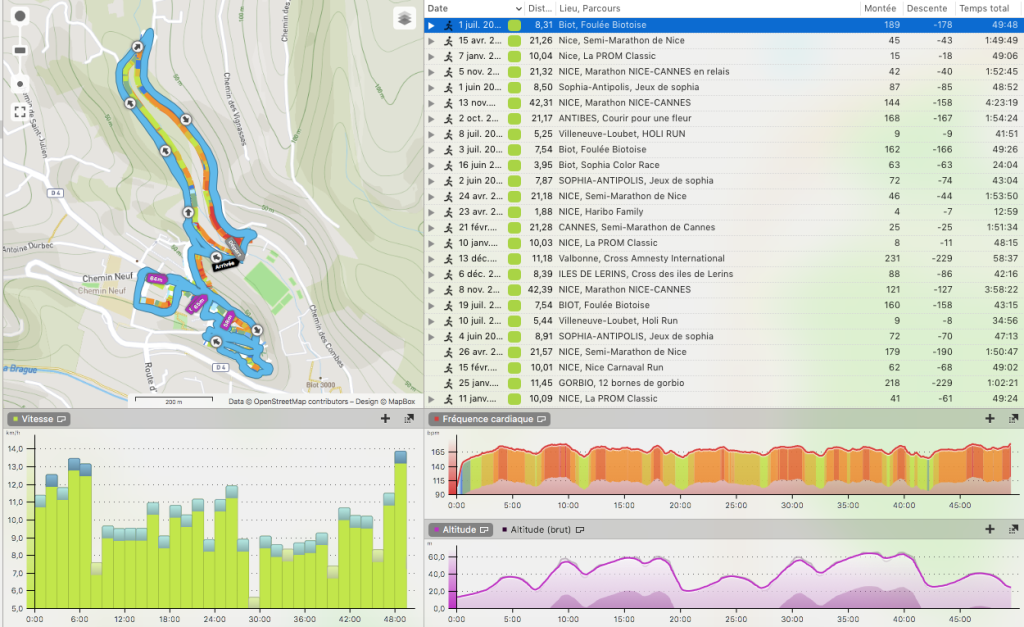The height and width of the screenshot is (627, 1024).
Task: Click the color swatch for ANTIBES run
Action: (514, 118)
